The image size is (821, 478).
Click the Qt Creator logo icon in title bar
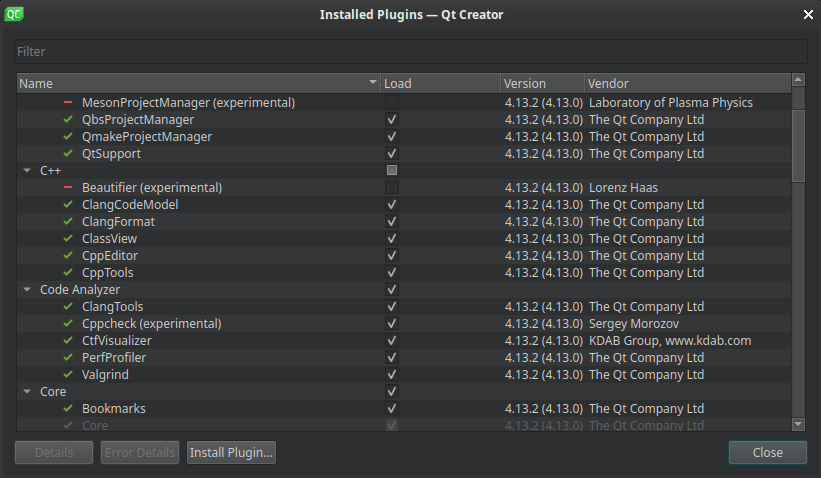[x=14, y=14]
